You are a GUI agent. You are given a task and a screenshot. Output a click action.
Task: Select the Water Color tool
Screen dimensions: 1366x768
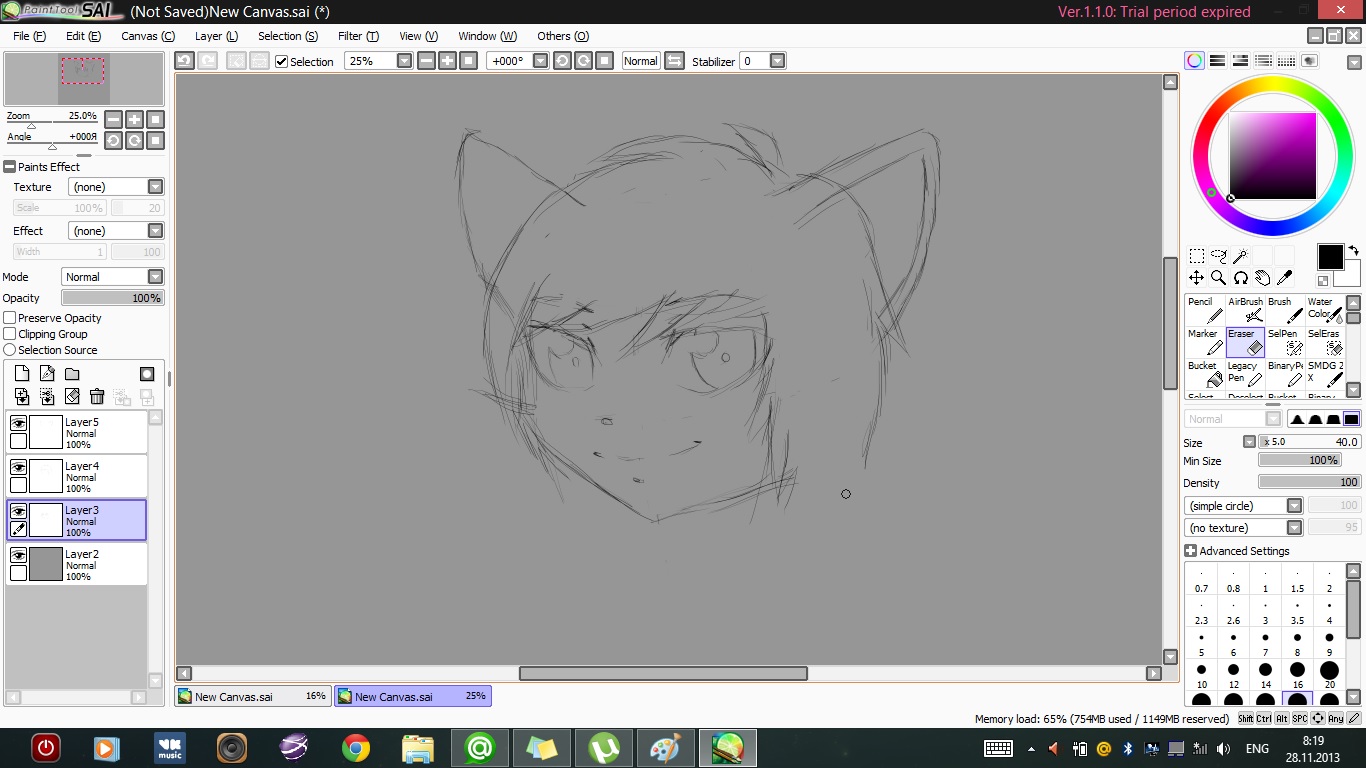click(x=1324, y=310)
